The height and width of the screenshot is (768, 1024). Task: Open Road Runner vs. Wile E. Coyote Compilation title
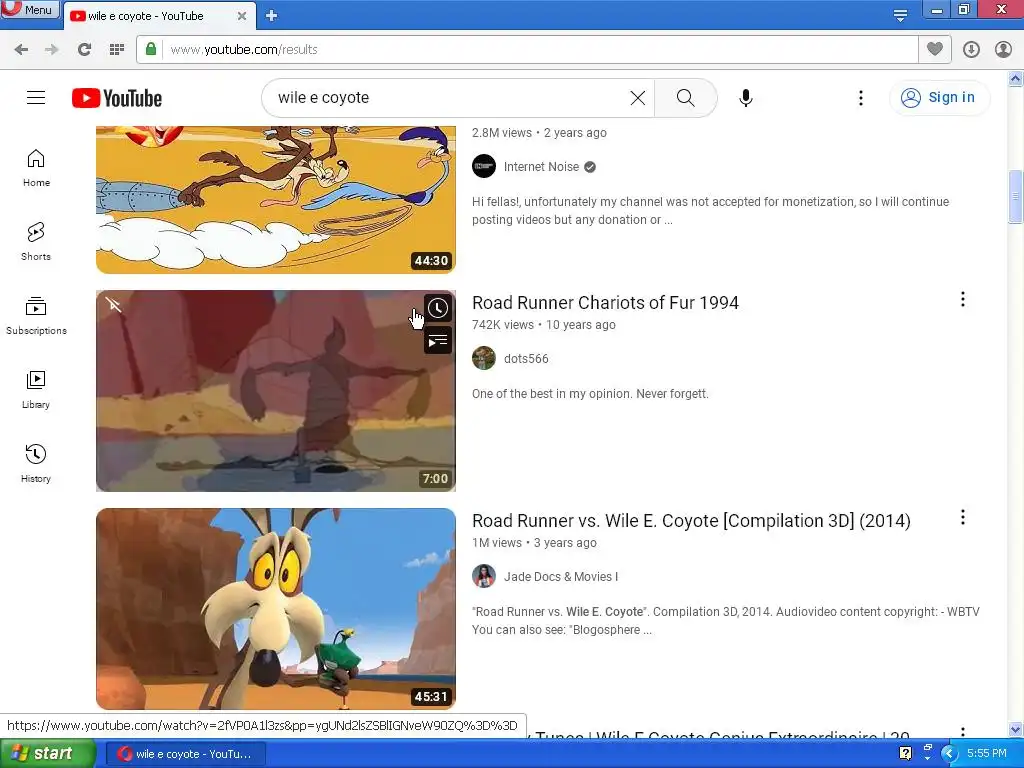tap(692, 520)
